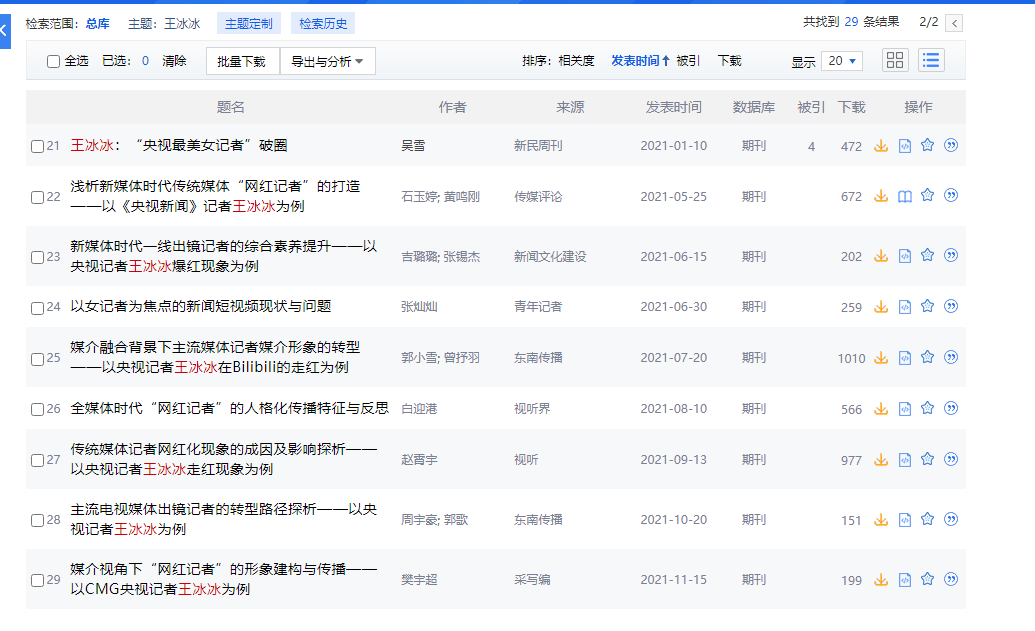Image resolution: width=1035 pixels, height=631 pixels.
Task: Open the source 青年记者
Action: (x=538, y=307)
